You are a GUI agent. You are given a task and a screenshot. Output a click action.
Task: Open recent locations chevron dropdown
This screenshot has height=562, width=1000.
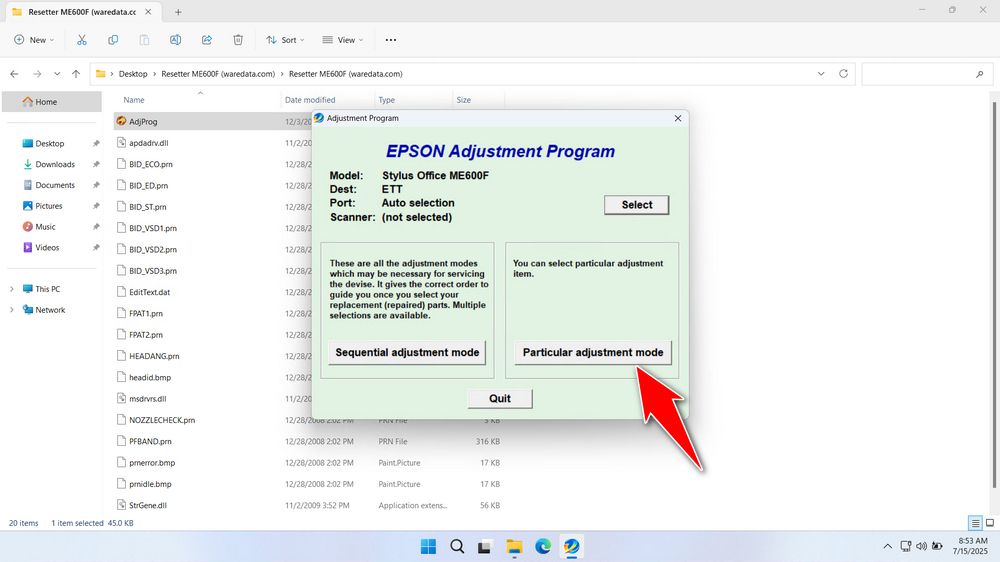57,74
